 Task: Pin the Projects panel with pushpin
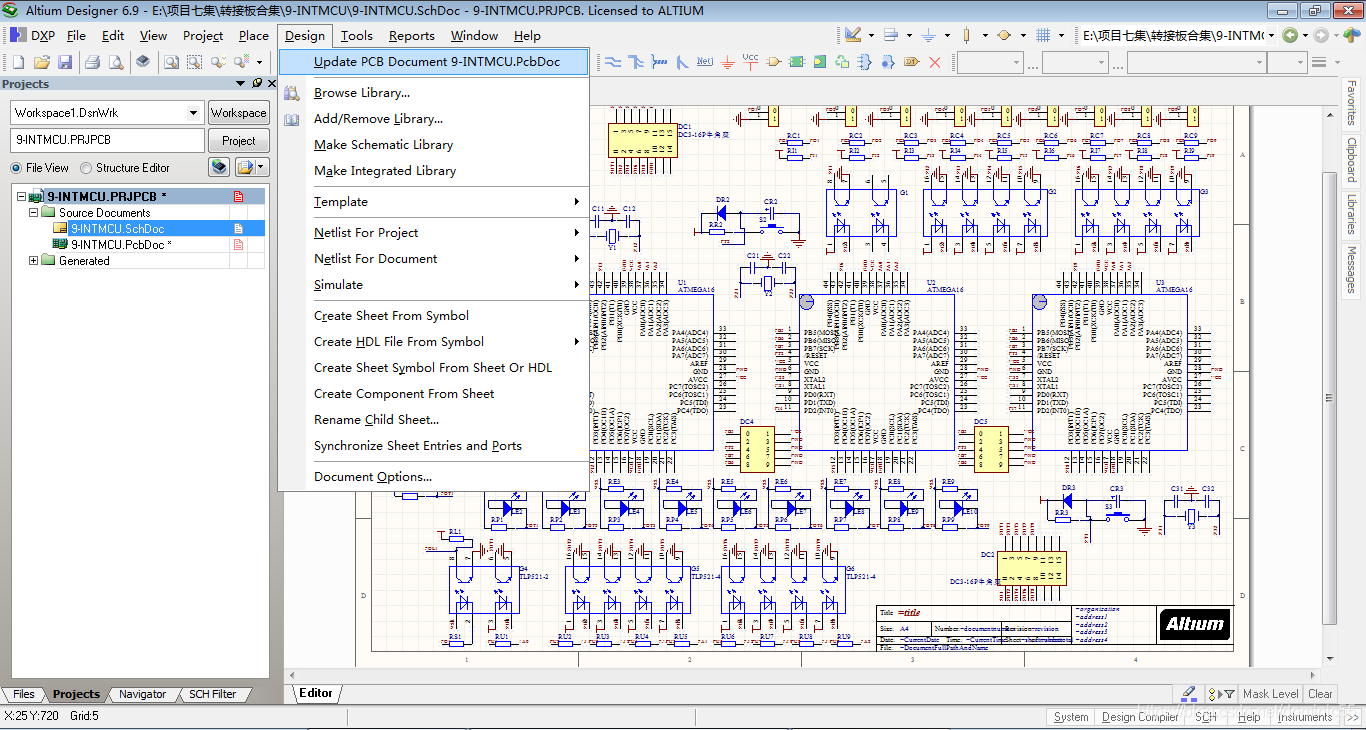[257, 83]
